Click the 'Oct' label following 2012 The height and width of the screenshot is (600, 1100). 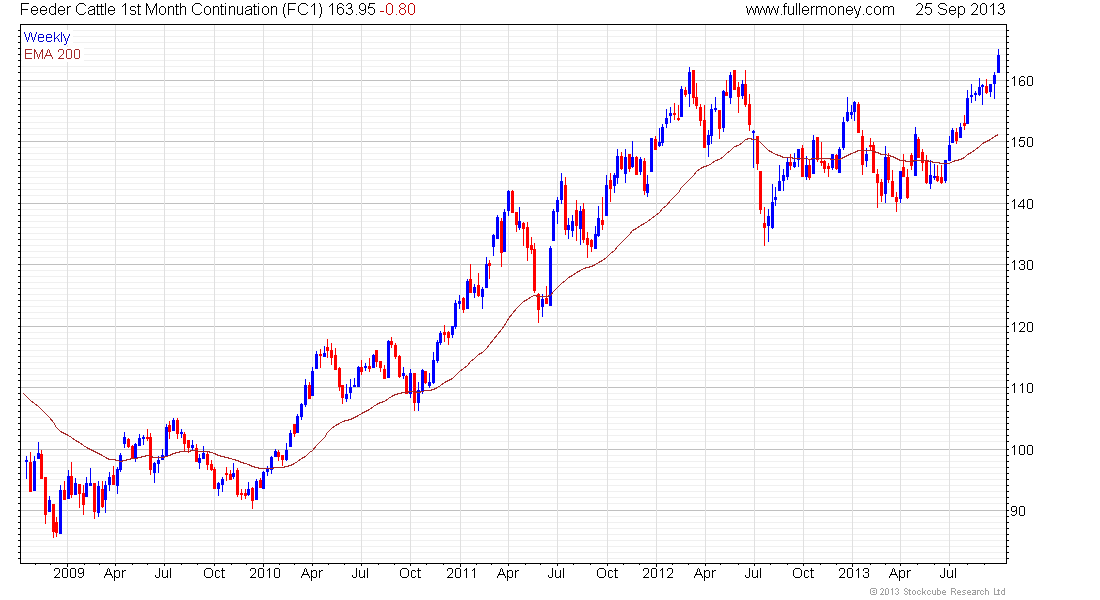pyautogui.click(x=803, y=573)
